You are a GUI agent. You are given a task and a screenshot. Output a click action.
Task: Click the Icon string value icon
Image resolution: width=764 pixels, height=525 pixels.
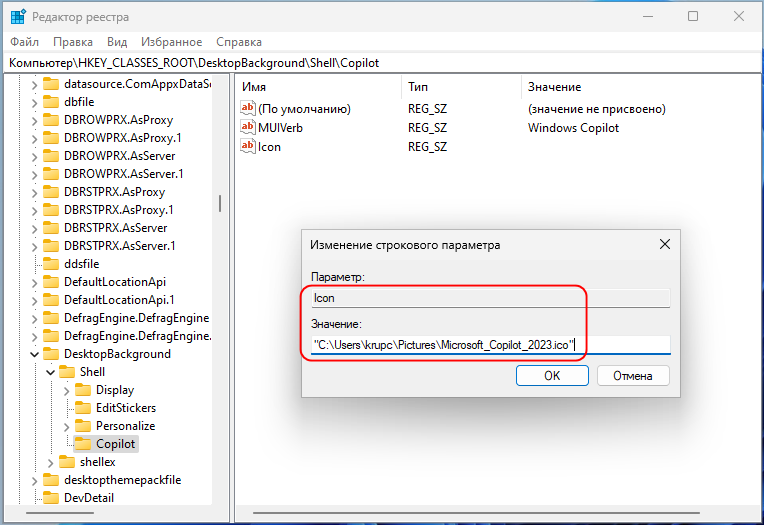[x=248, y=146]
